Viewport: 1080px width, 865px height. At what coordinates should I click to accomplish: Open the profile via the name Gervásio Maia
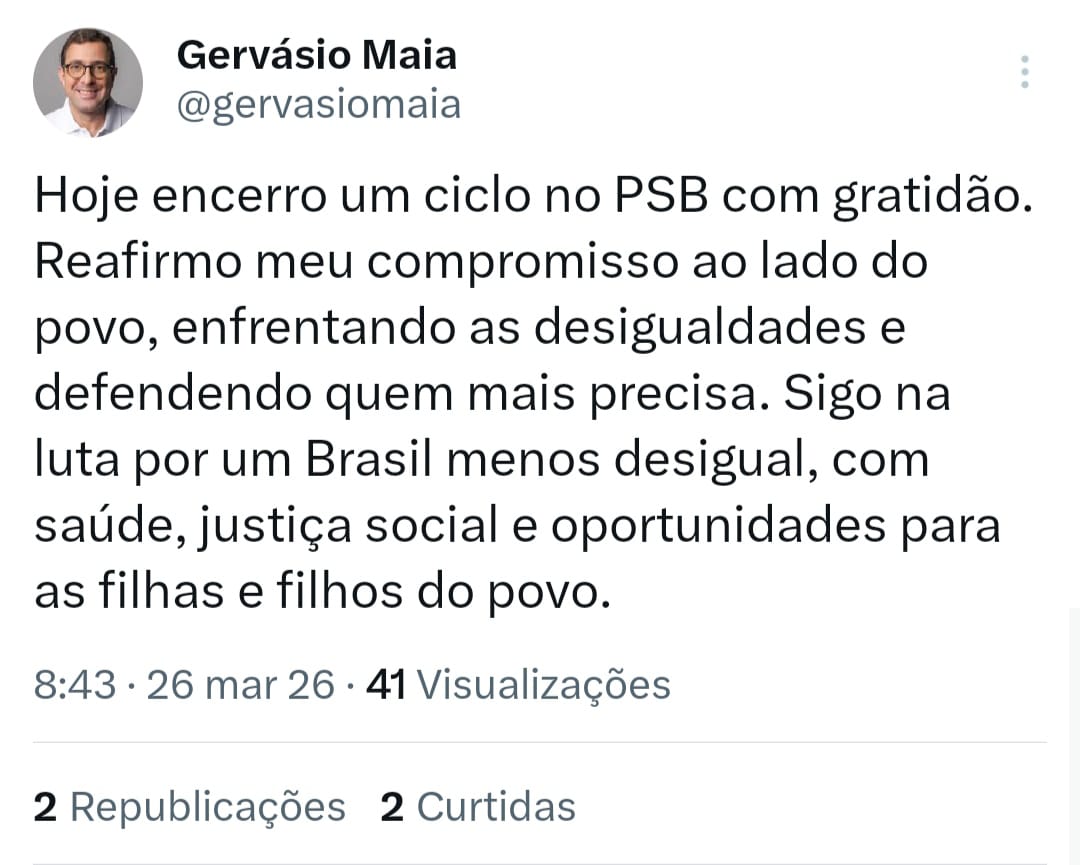[316, 55]
